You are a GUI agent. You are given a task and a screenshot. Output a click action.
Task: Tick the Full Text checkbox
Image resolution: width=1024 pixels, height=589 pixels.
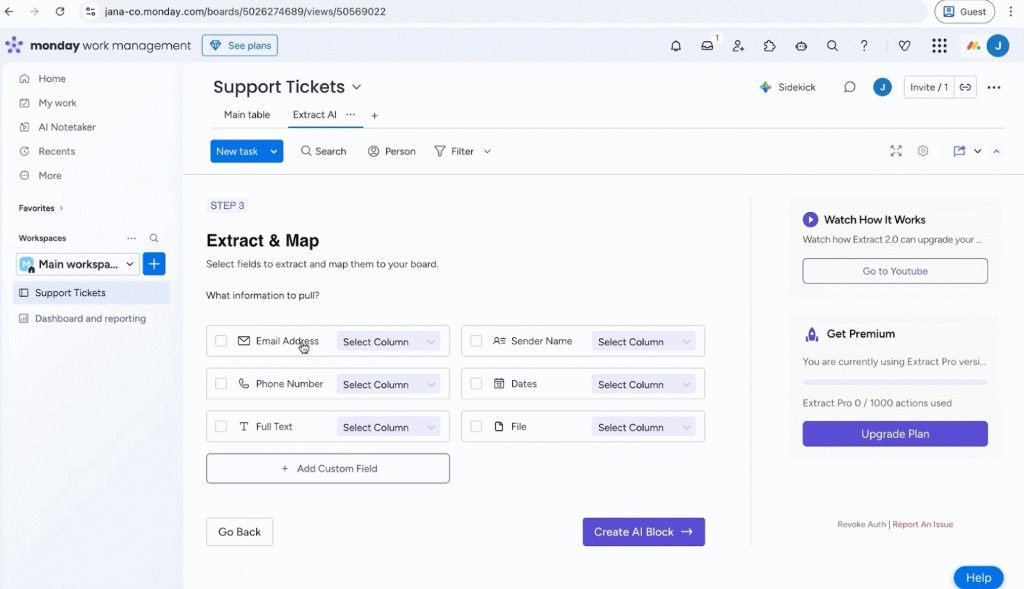(x=221, y=427)
